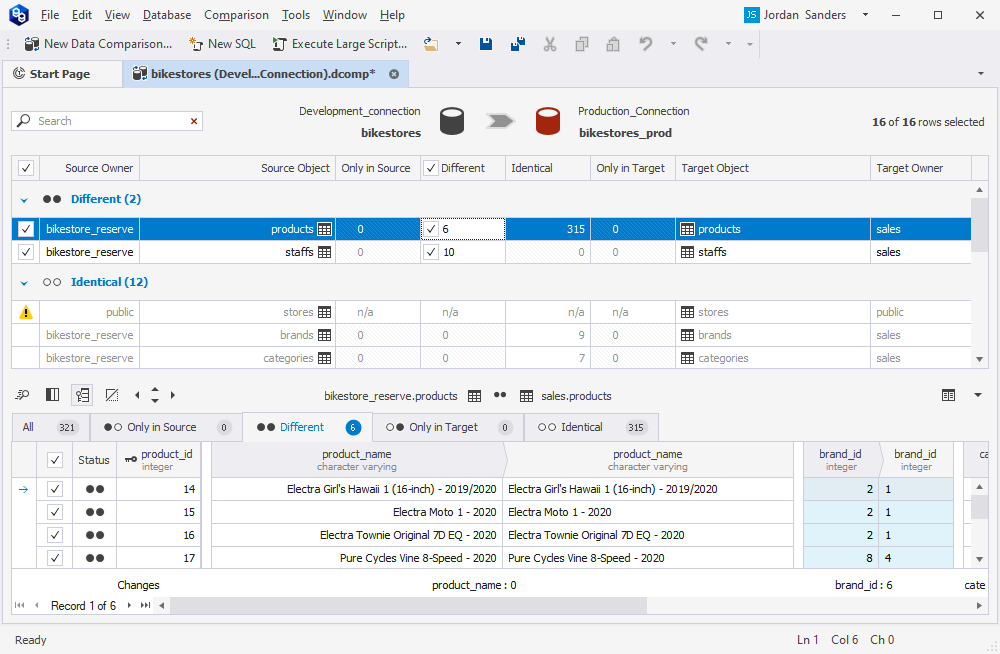
Task: Open a New SQL document
Action: point(223,44)
